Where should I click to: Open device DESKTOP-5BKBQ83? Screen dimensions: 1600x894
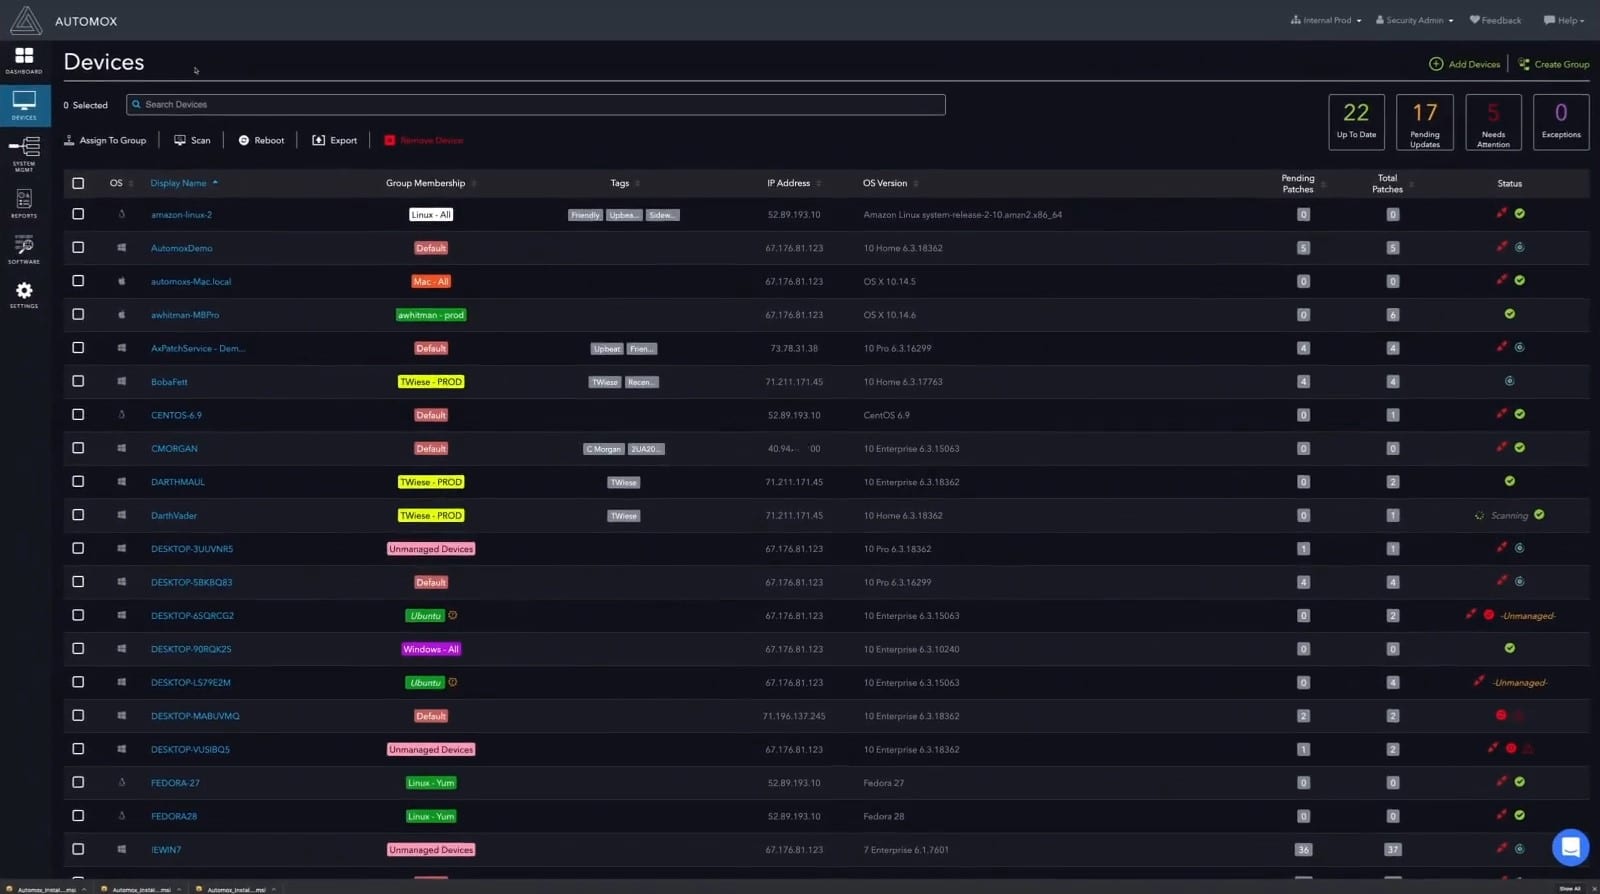[x=191, y=582]
